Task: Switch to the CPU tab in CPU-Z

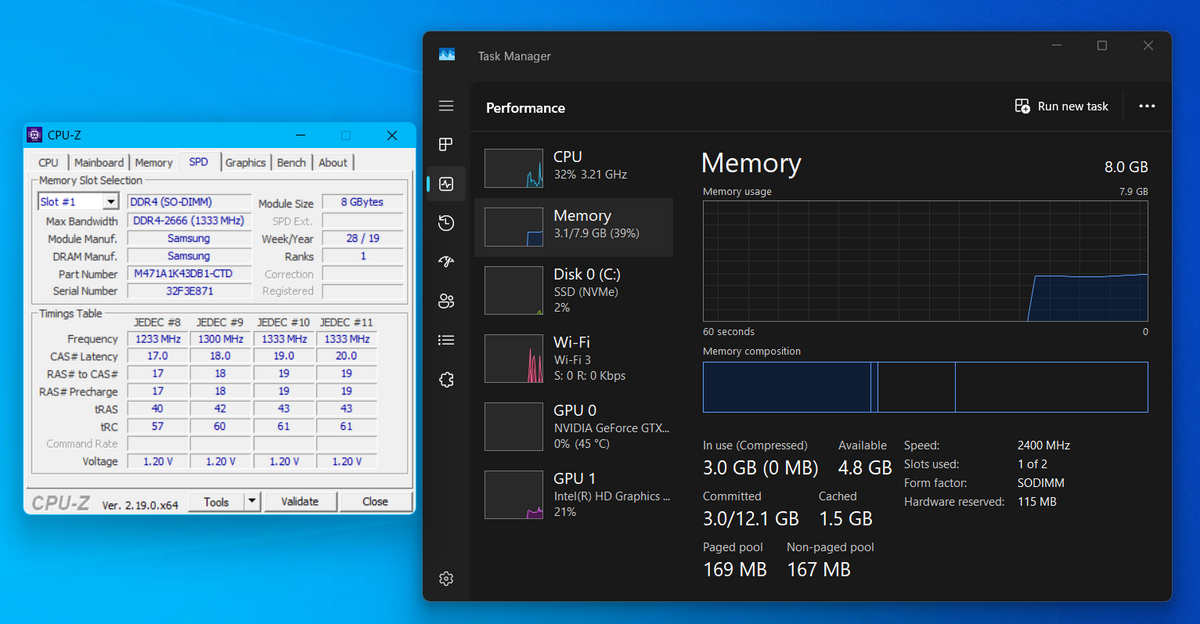Action: tap(48, 162)
